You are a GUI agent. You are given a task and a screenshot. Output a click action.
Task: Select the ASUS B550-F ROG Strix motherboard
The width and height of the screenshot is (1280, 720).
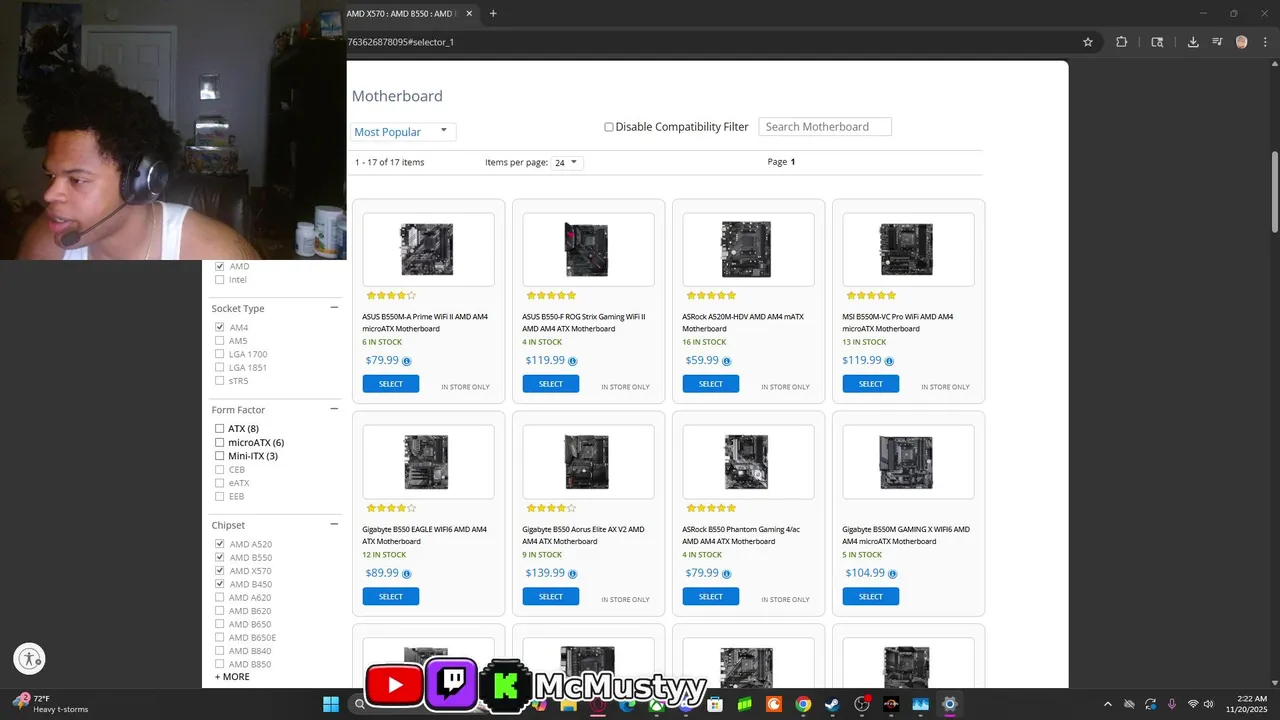(551, 384)
